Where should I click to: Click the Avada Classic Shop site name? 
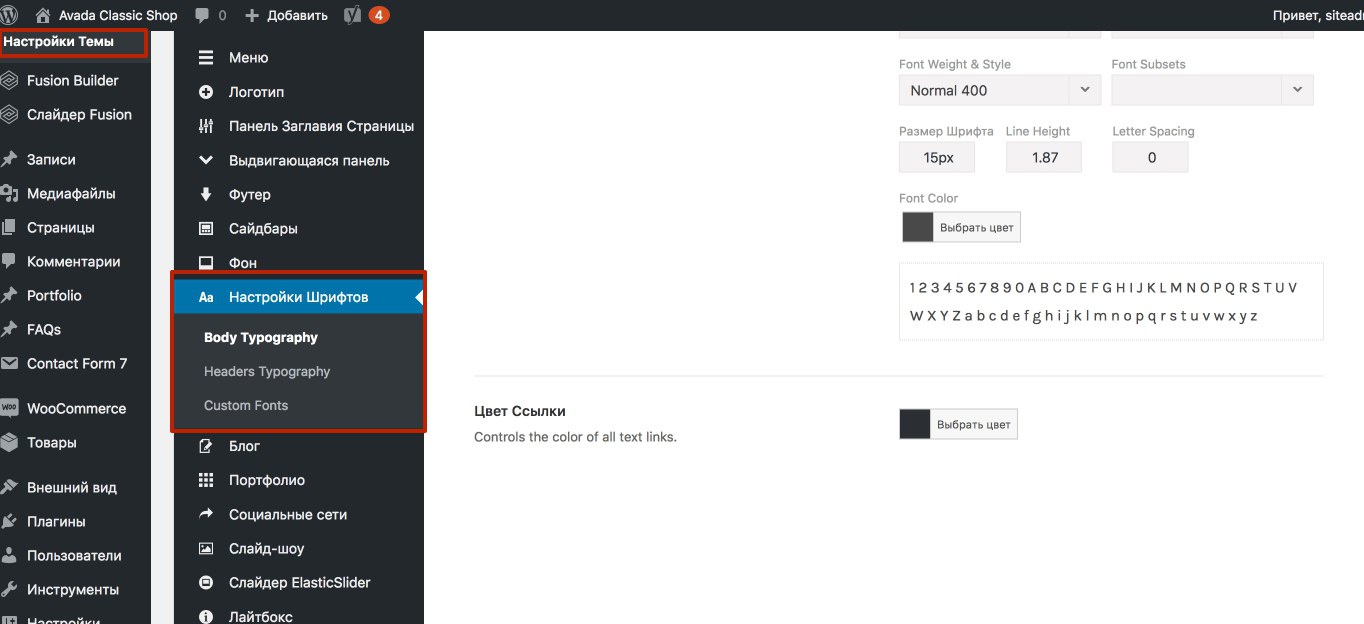tap(118, 16)
